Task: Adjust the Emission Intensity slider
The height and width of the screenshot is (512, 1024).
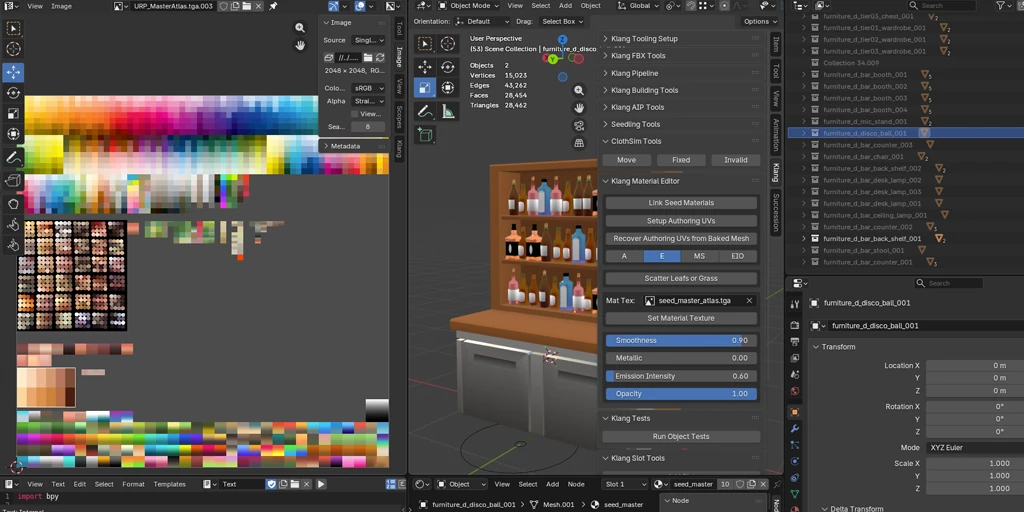Action: pos(680,376)
